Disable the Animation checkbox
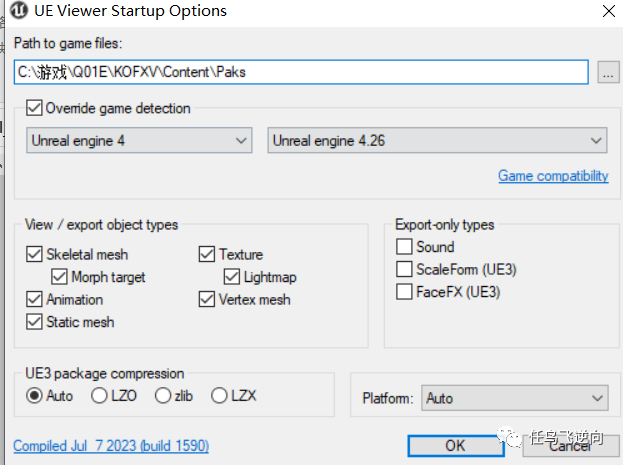Screen dimensions: 623x465 34,299
